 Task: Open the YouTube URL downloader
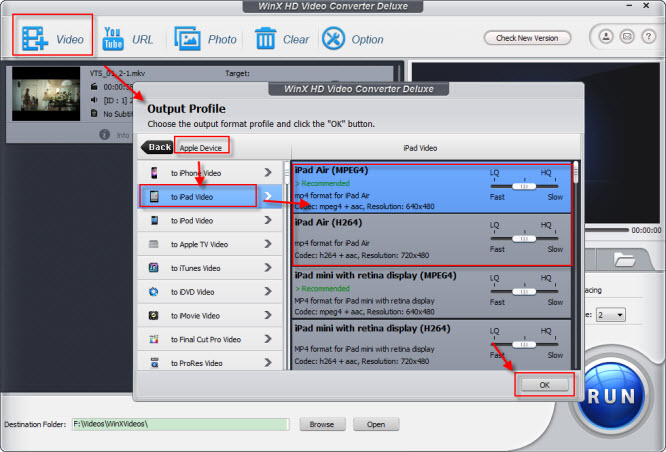(113, 39)
